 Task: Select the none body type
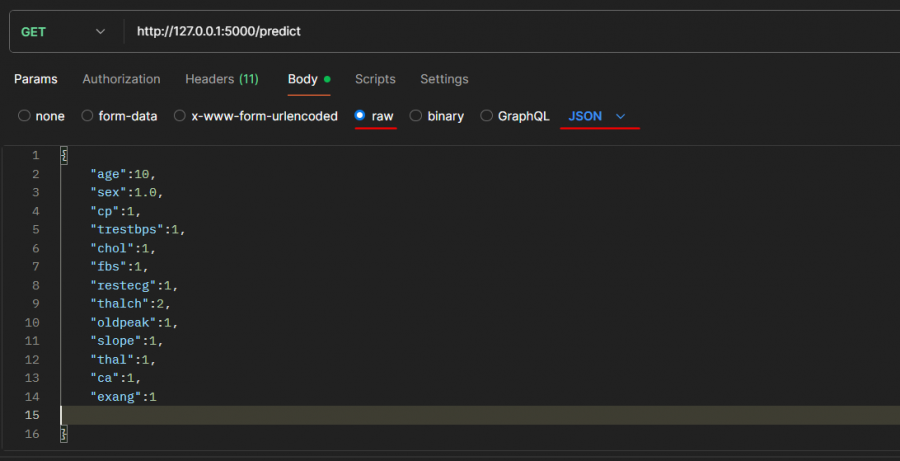pyautogui.click(x=24, y=116)
